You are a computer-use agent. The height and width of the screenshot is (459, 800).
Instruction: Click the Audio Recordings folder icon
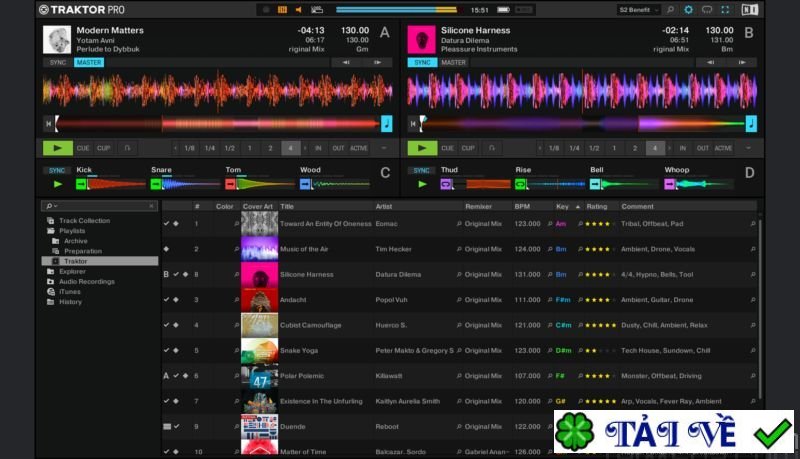(x=51, y=281)
